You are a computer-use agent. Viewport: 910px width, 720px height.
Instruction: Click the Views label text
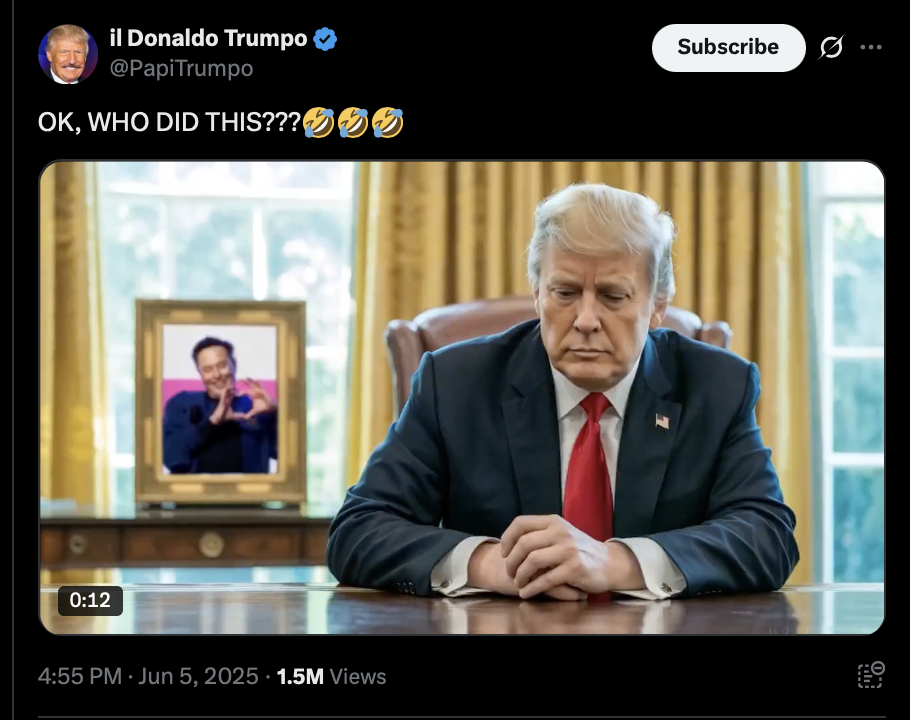tap(358, 676)
